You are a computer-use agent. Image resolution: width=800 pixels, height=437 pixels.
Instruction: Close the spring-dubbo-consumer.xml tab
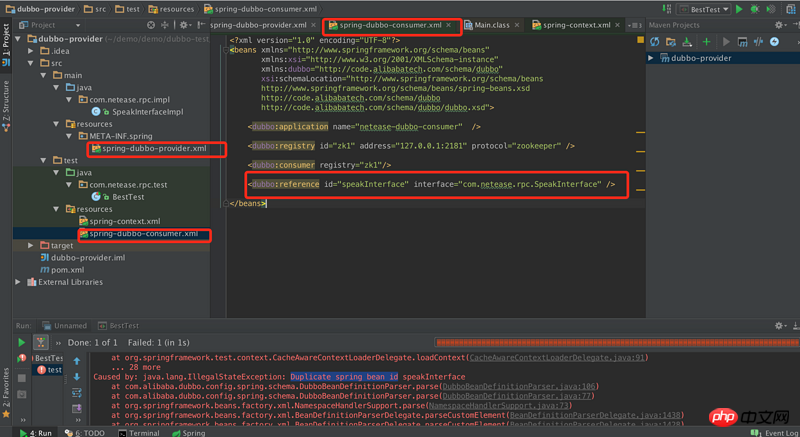tap(448, 25)
